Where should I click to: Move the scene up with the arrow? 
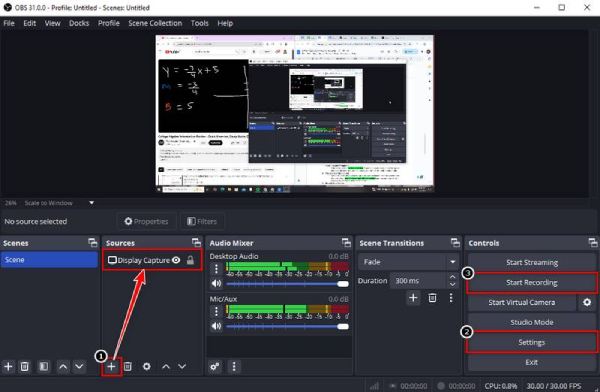coord(63,367)
